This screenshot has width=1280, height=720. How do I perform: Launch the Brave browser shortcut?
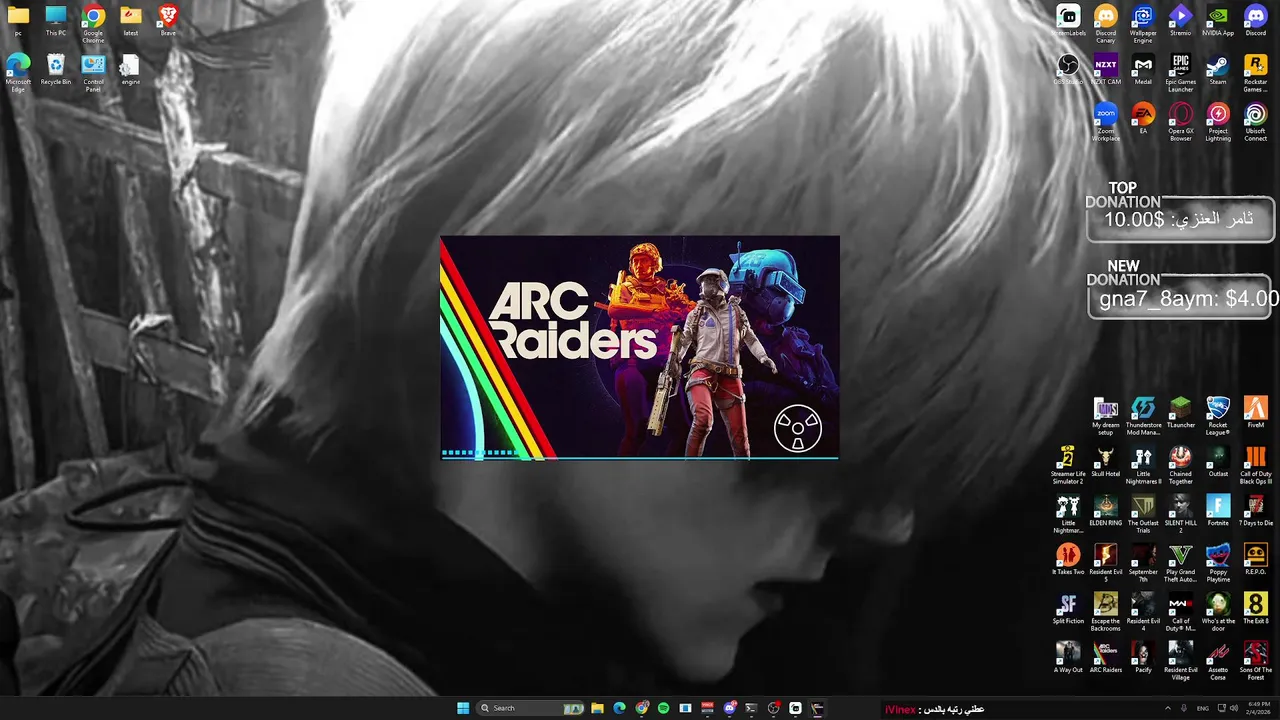168,20
